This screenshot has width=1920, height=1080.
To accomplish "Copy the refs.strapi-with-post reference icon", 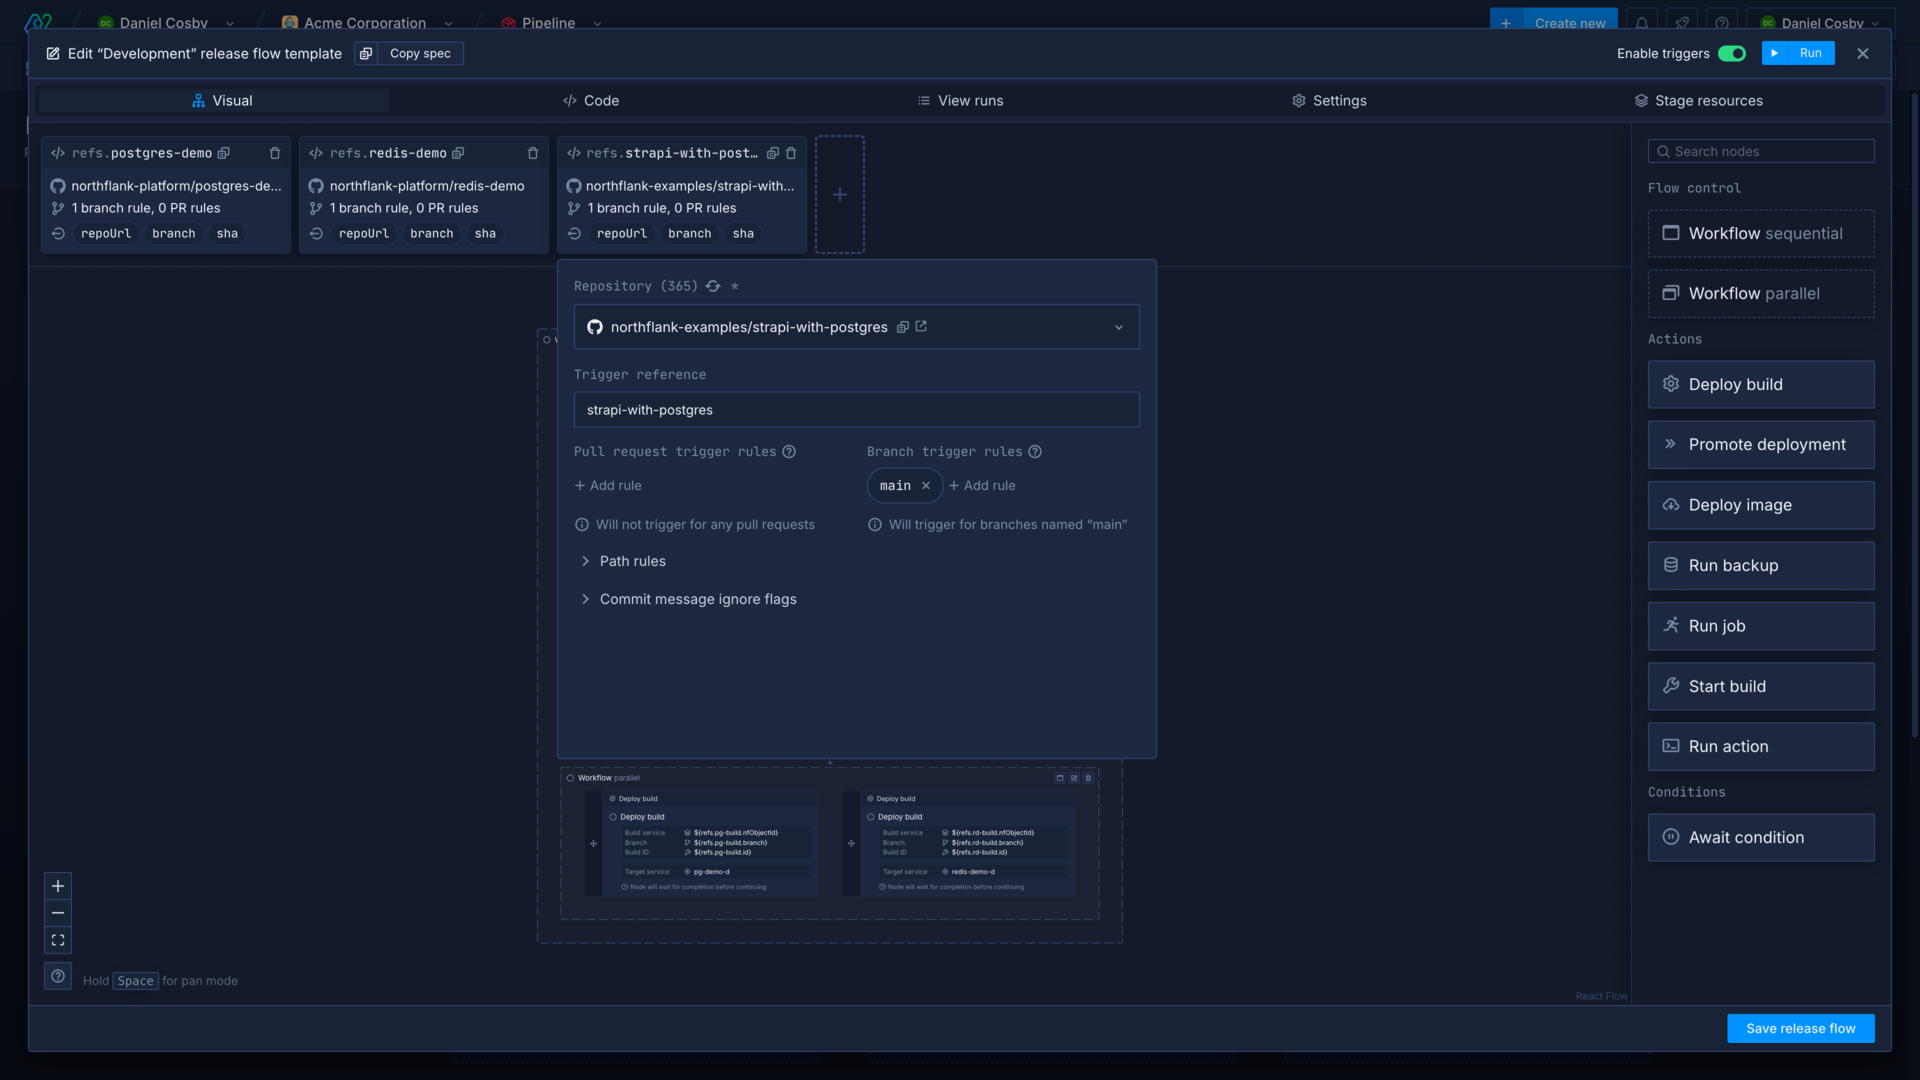I will coord(773,153).
